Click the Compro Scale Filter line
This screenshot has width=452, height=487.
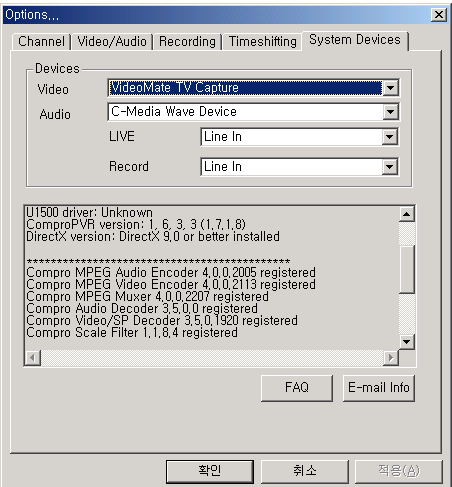tap(132, 333)
